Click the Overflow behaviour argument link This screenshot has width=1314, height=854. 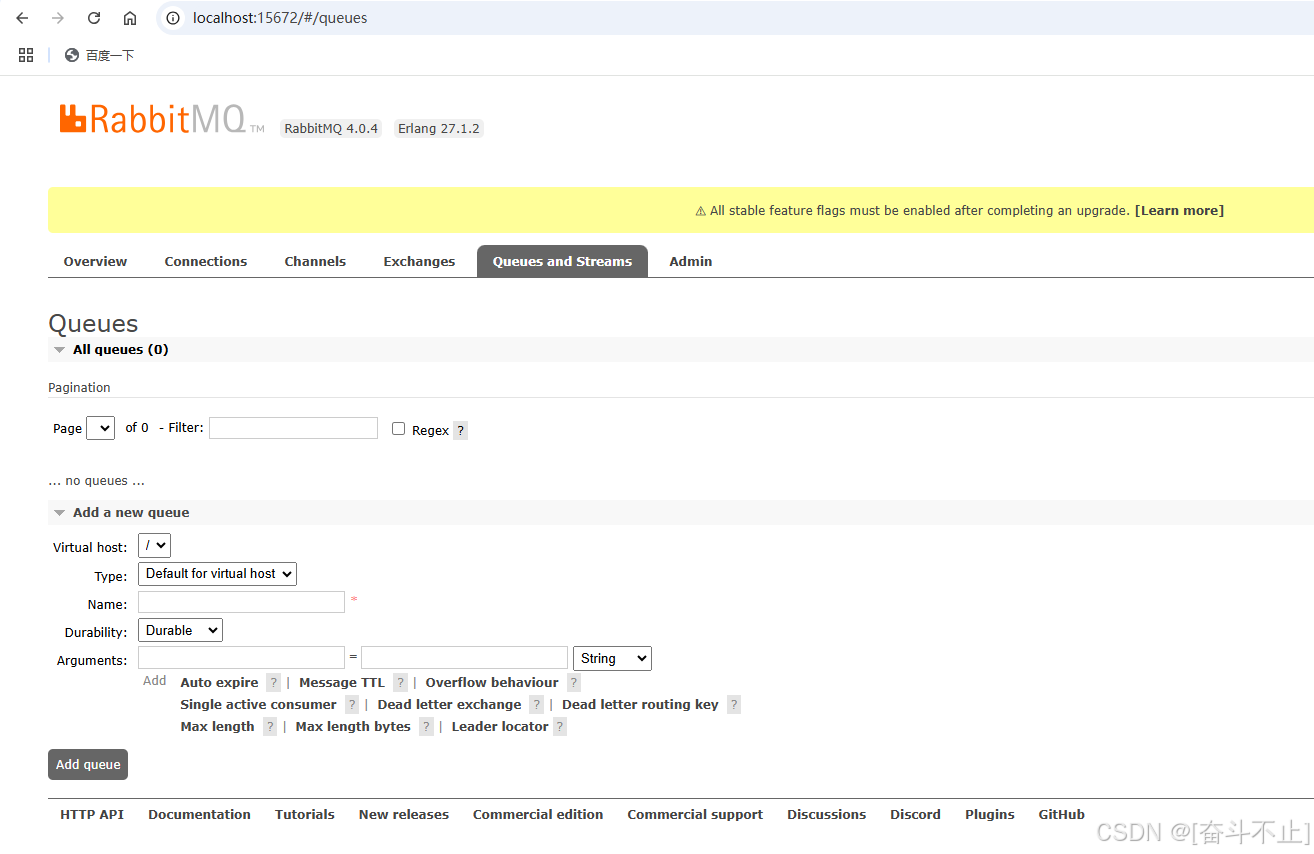[x=492, y=683]
